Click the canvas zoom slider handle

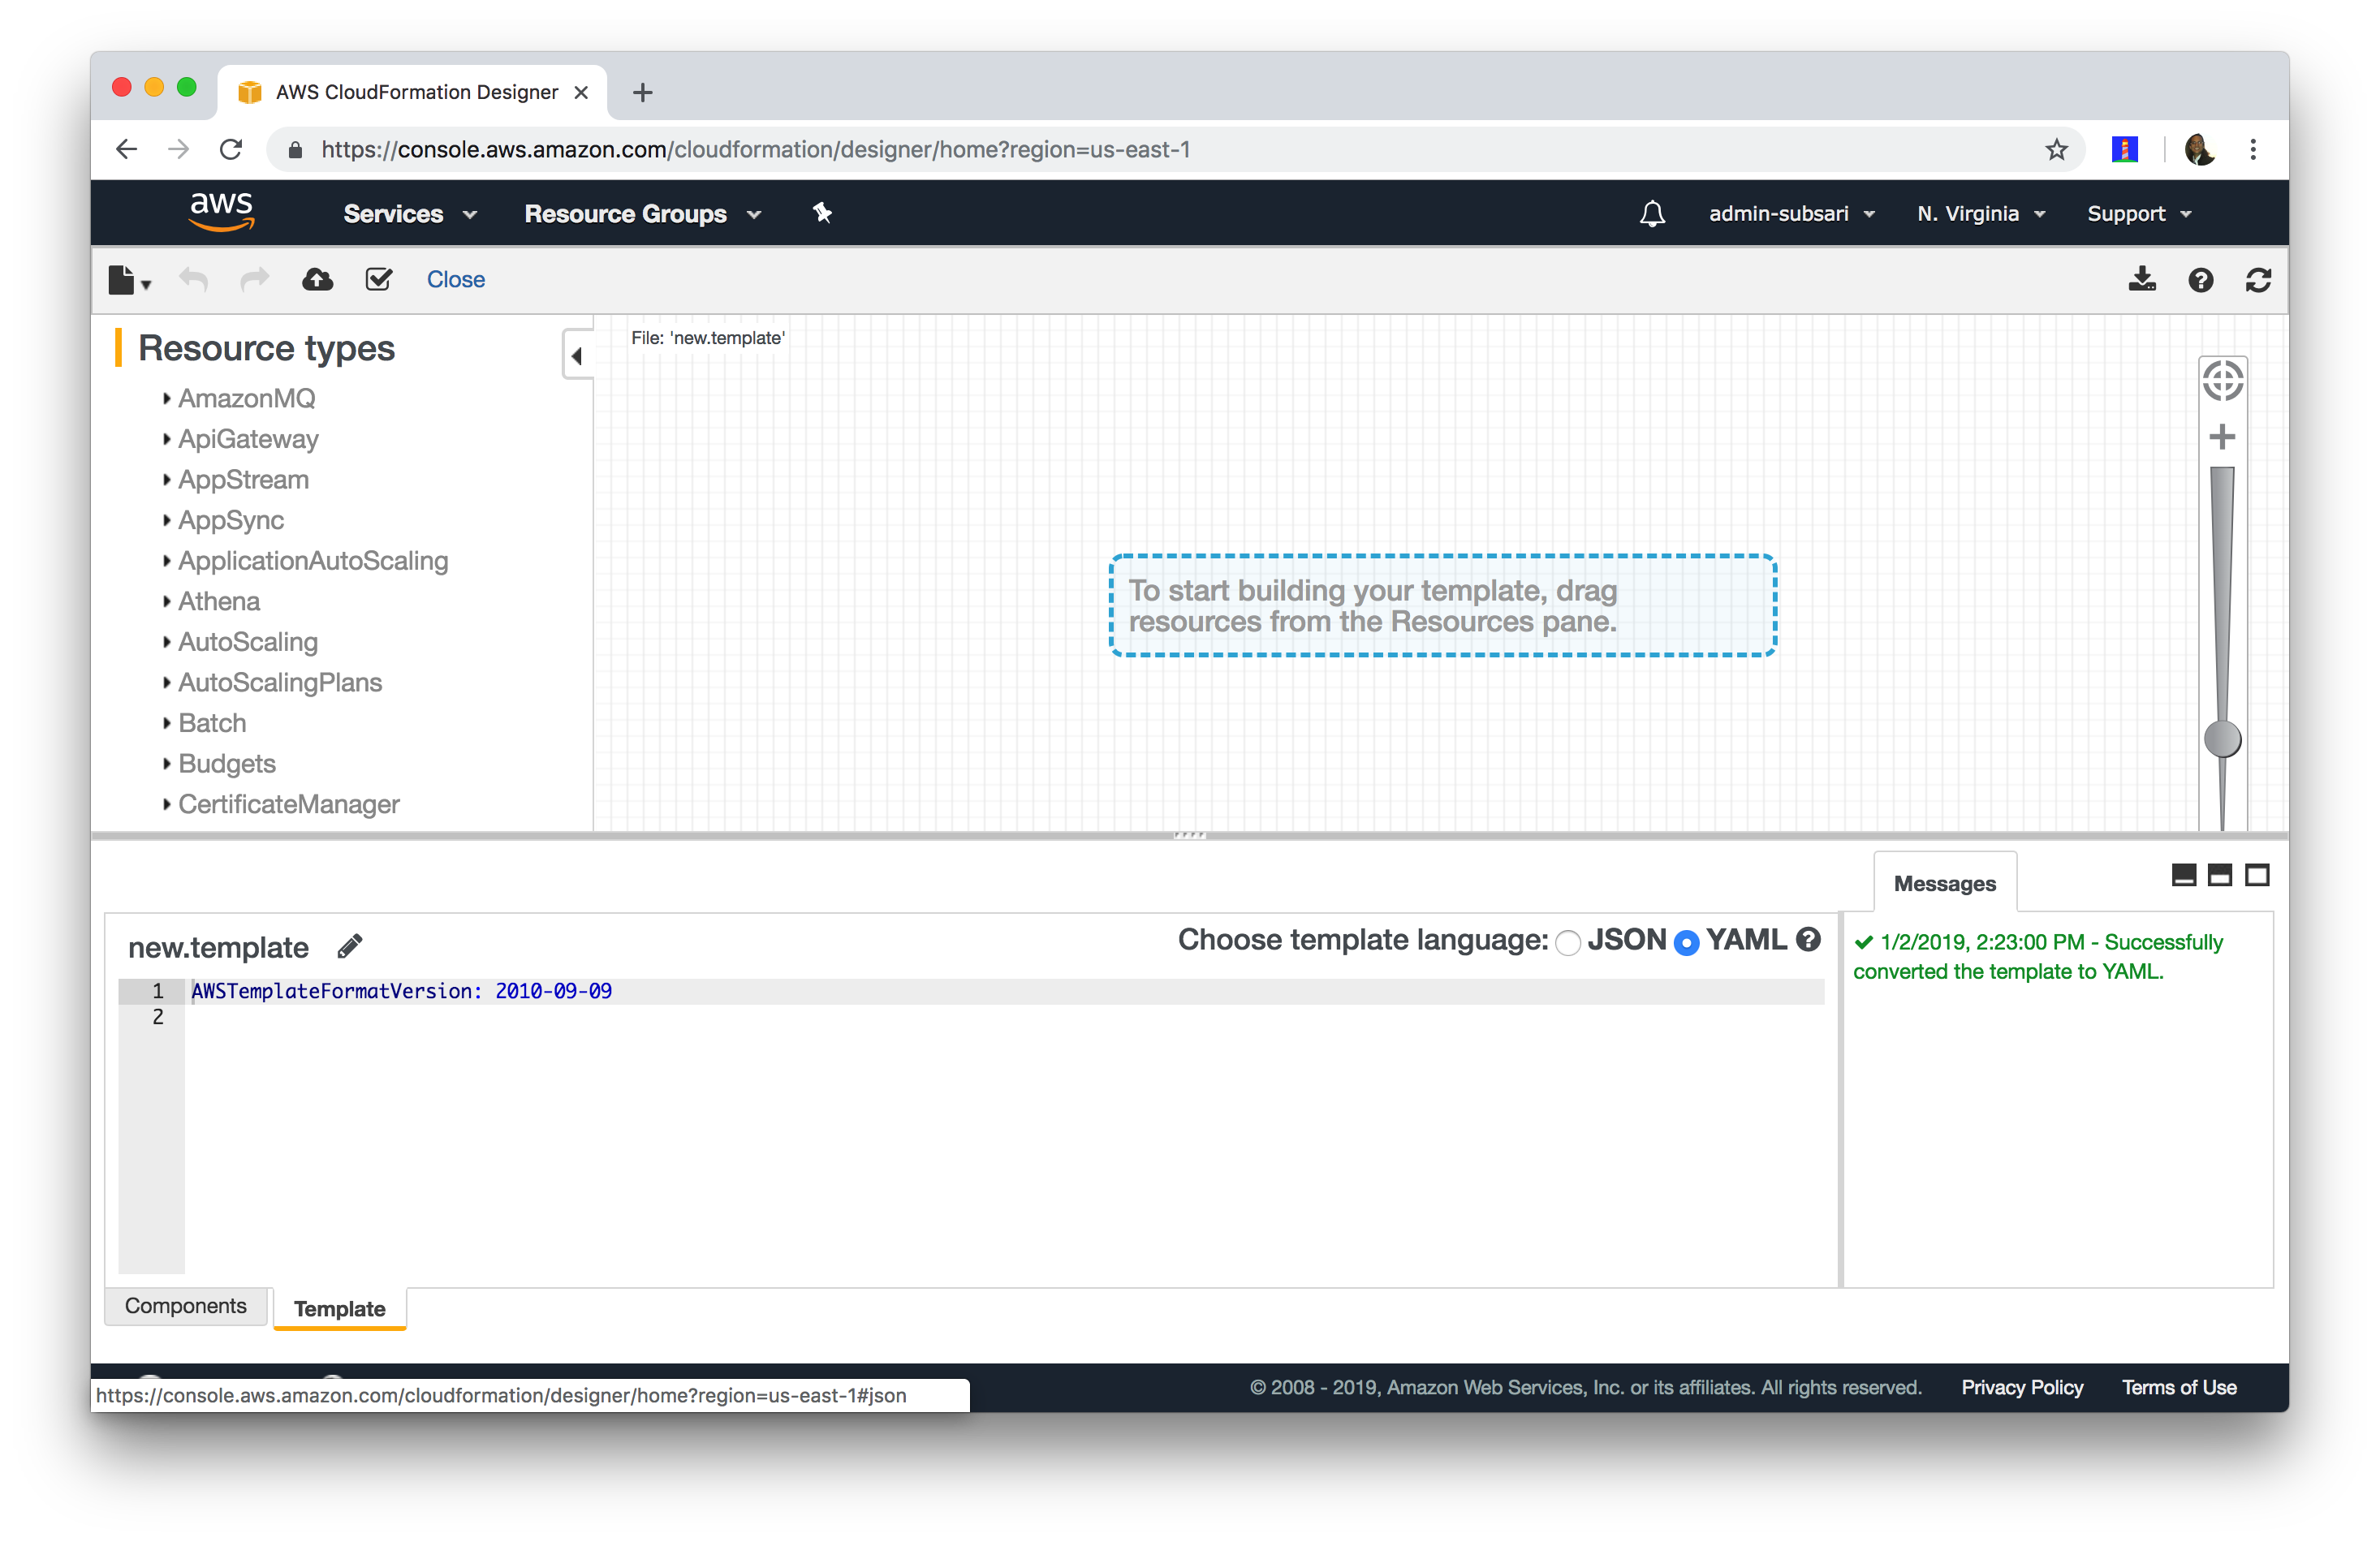click(x=2222, y=740)
